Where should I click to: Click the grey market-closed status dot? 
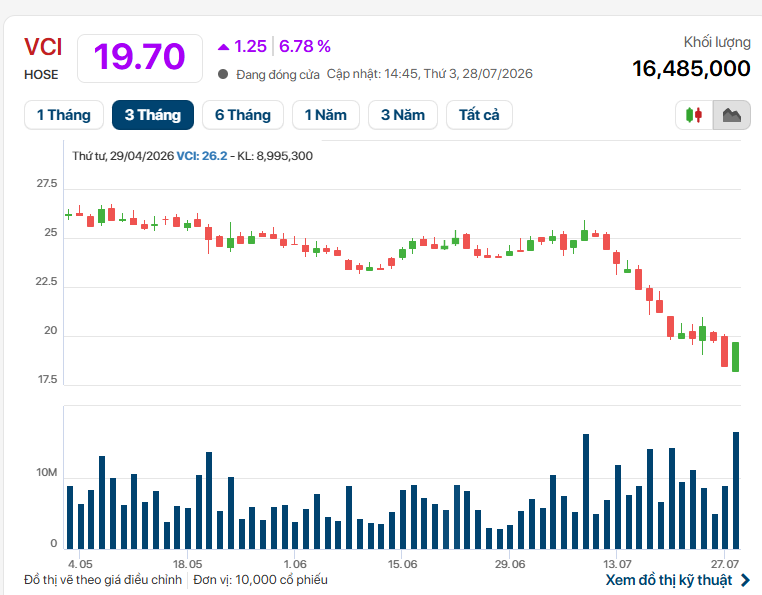click(x=223, y=74)
